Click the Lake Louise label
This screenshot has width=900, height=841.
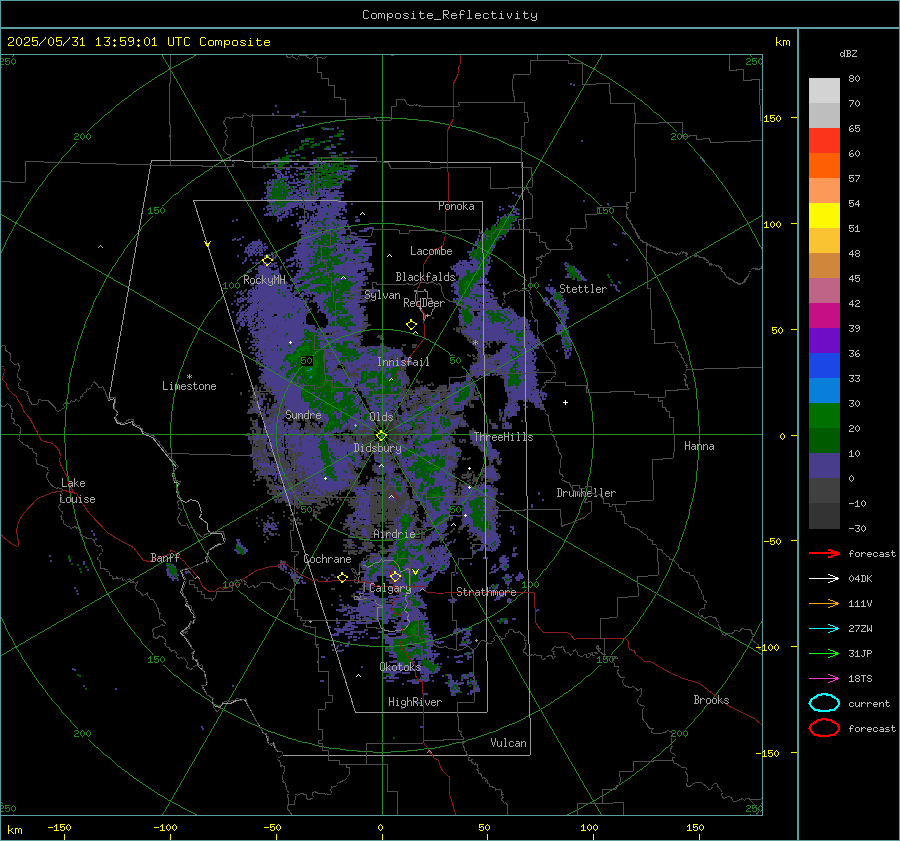[x=77, y=491]
